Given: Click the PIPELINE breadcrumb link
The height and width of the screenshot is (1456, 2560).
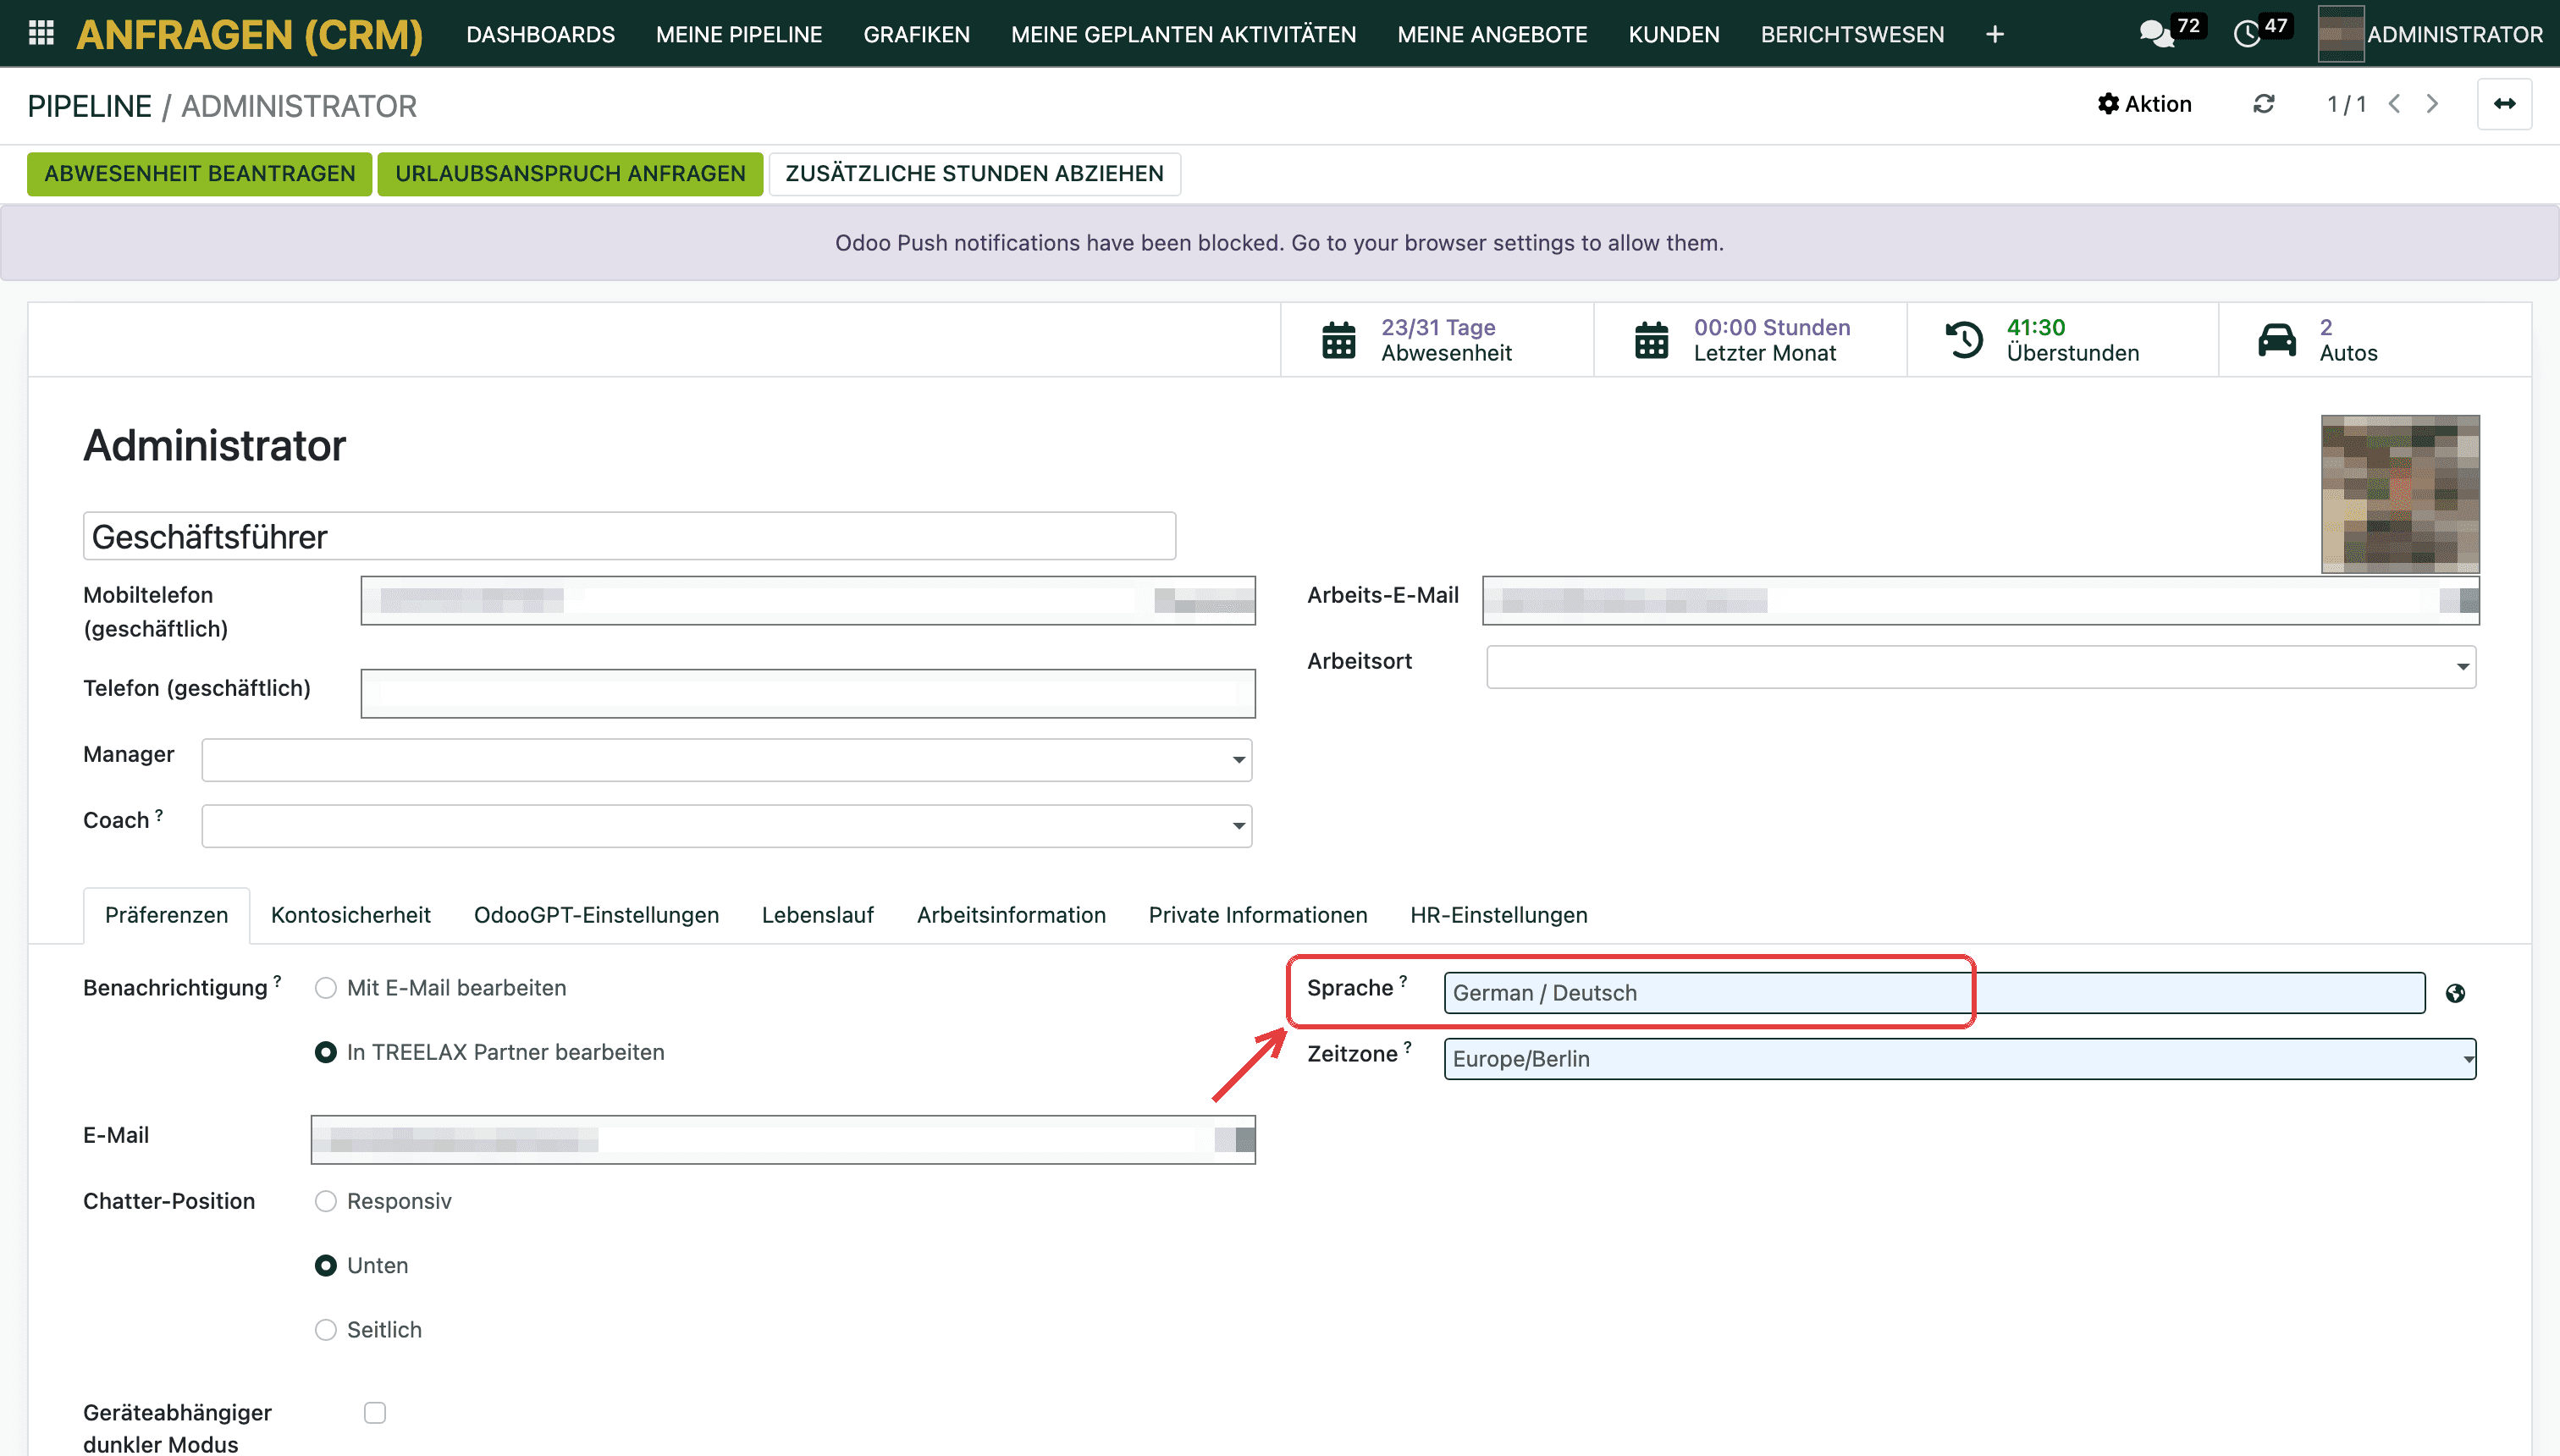Looking at the screenshot, I should (89, 106).
